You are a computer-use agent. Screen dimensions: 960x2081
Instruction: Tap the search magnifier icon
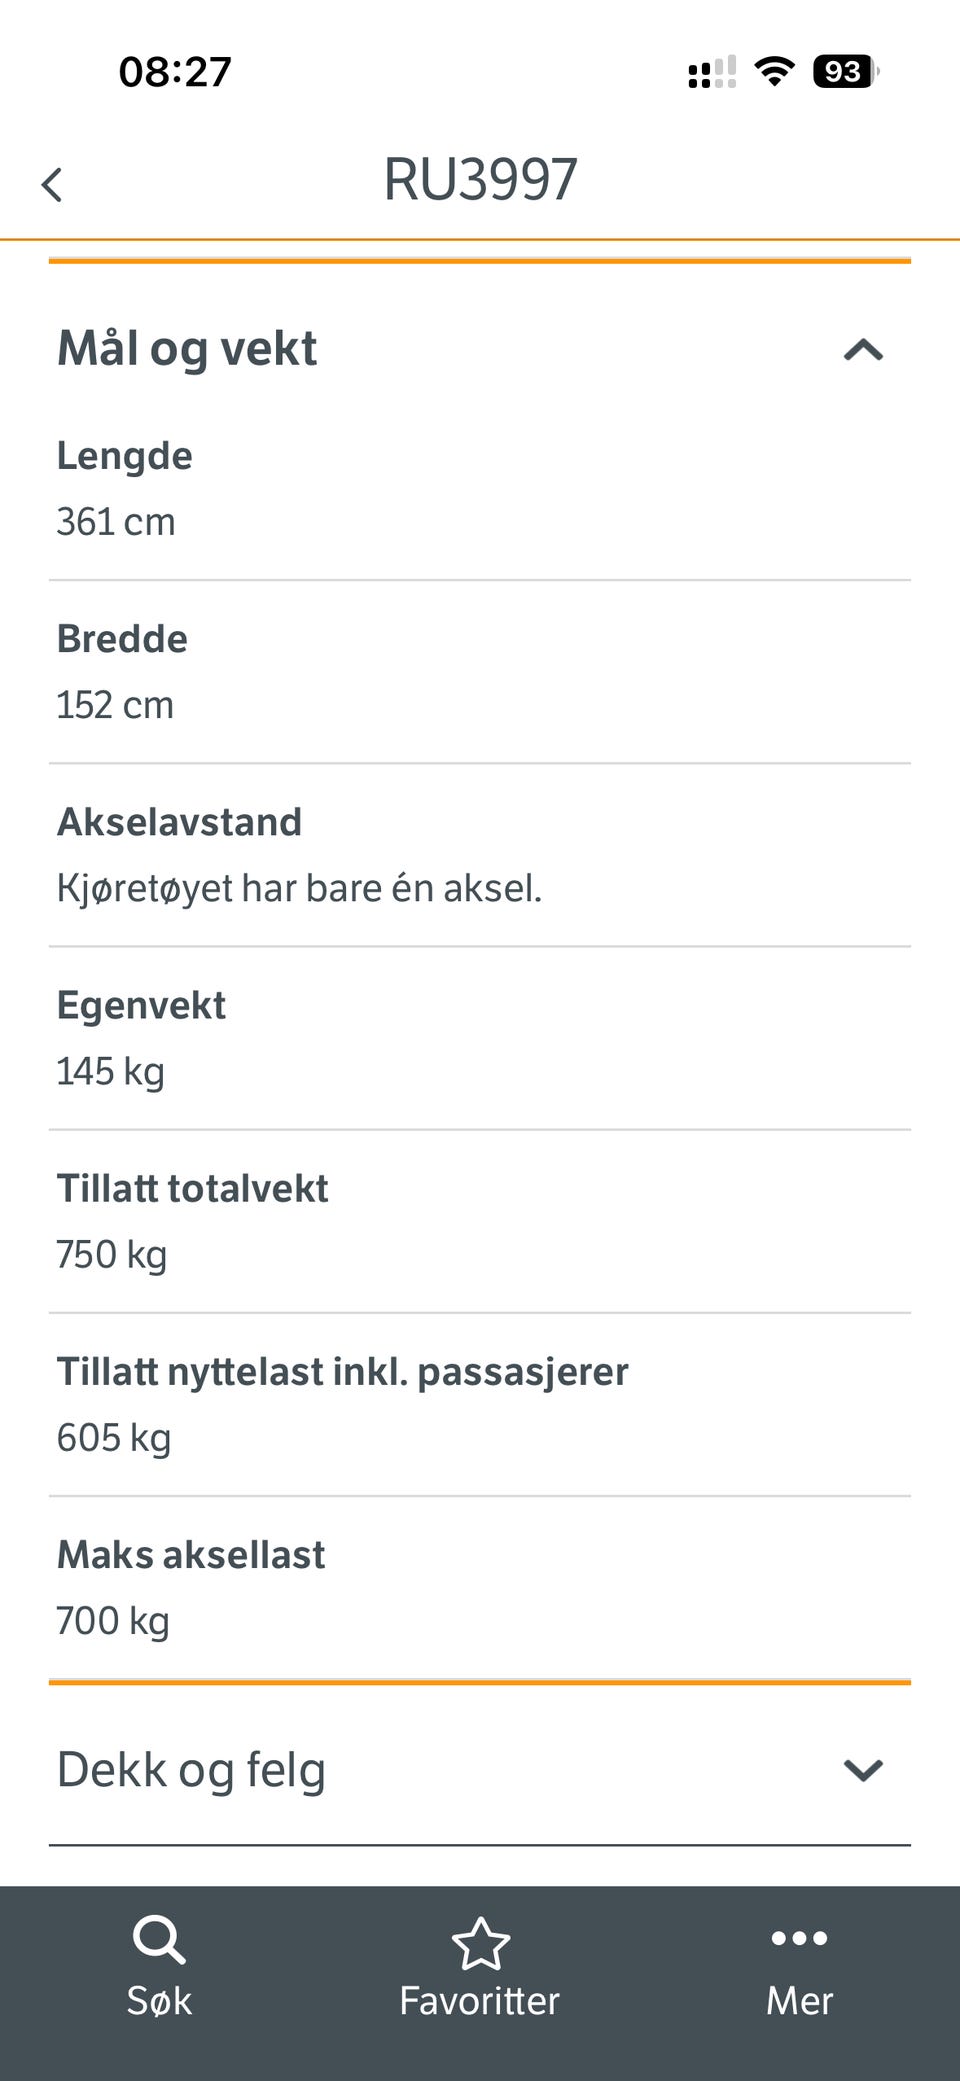click(158, 1940)
